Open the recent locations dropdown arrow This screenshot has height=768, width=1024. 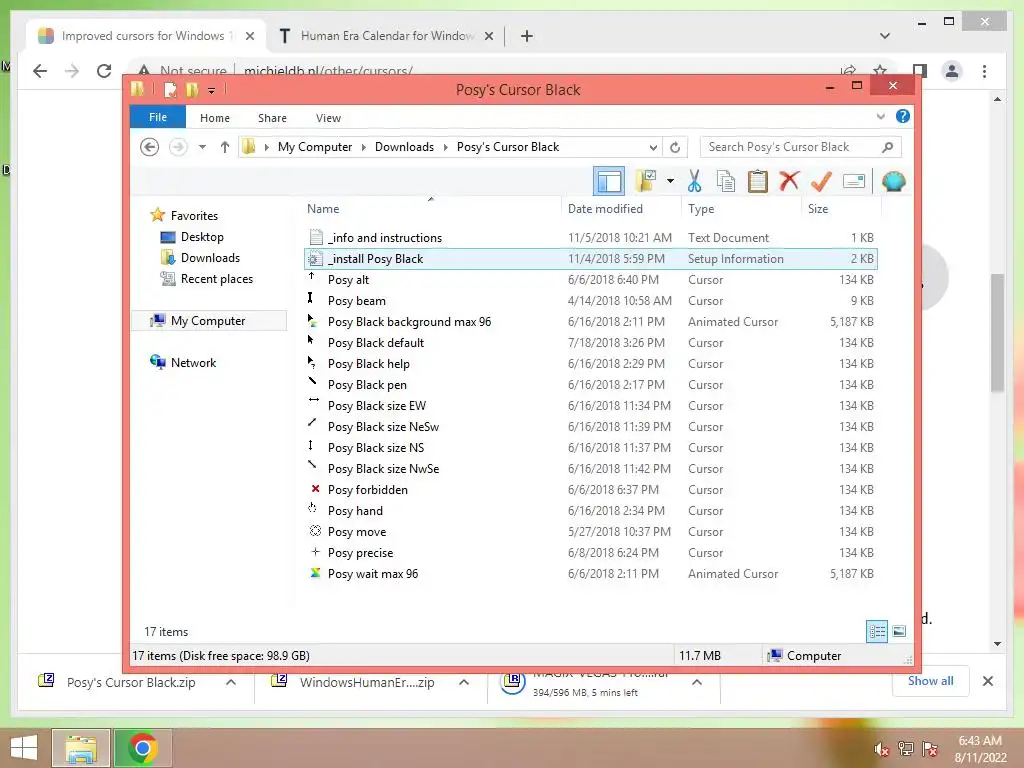tap(202, 147)
